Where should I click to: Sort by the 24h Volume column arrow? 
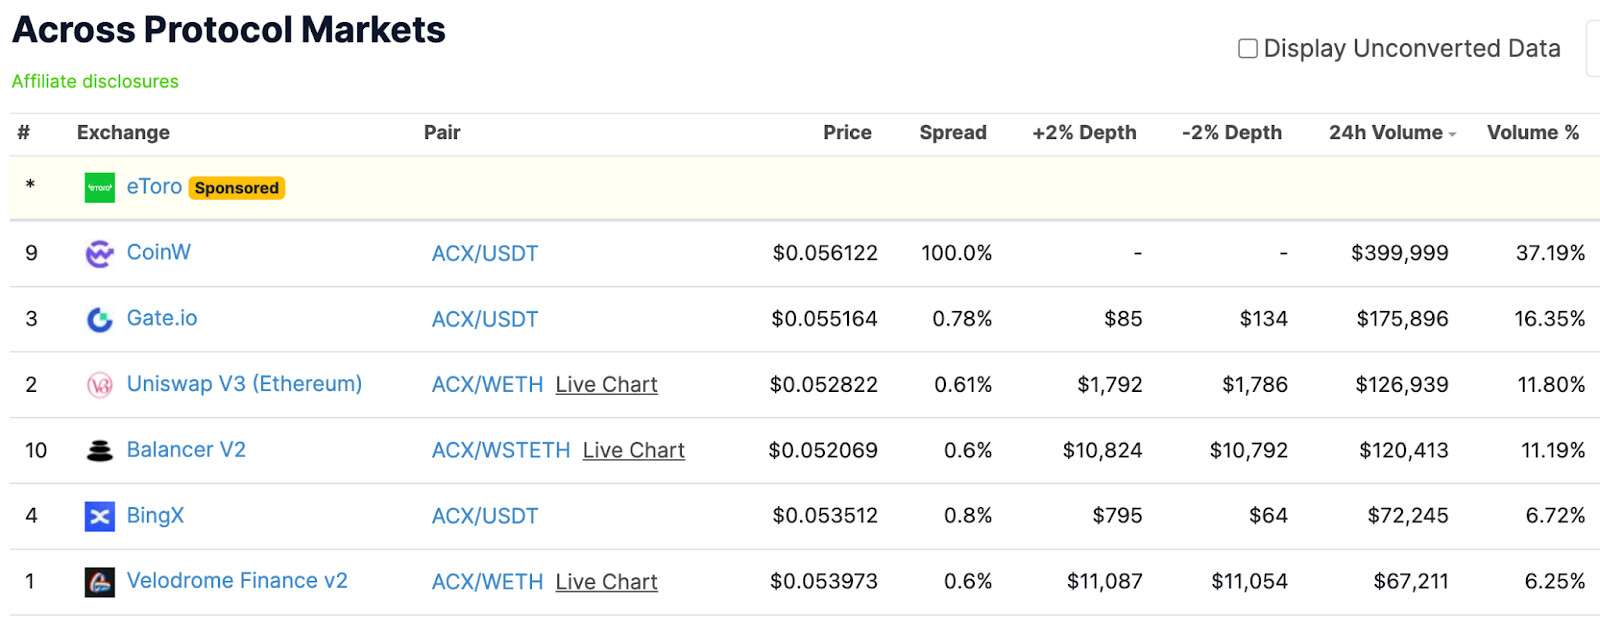(x=1452, y=135)
